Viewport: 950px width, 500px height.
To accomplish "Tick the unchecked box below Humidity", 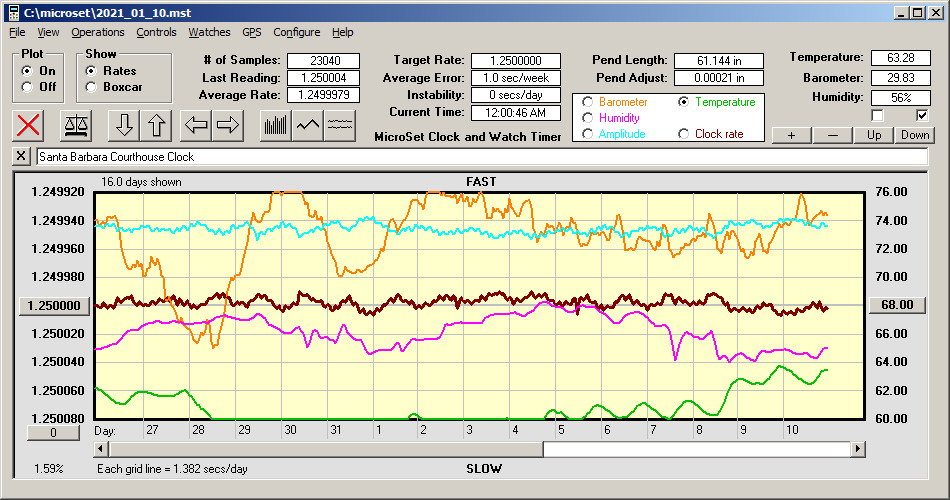I will coord(878,116).
